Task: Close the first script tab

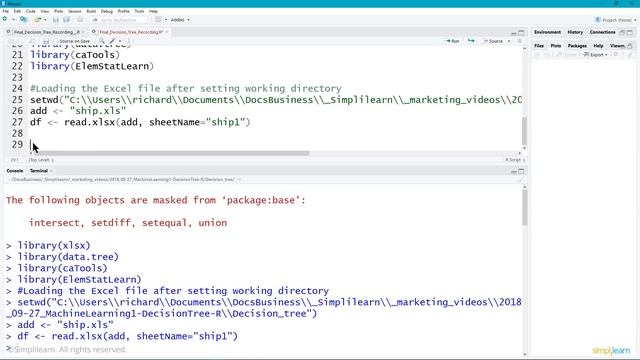Action: (x=83, y=32)
